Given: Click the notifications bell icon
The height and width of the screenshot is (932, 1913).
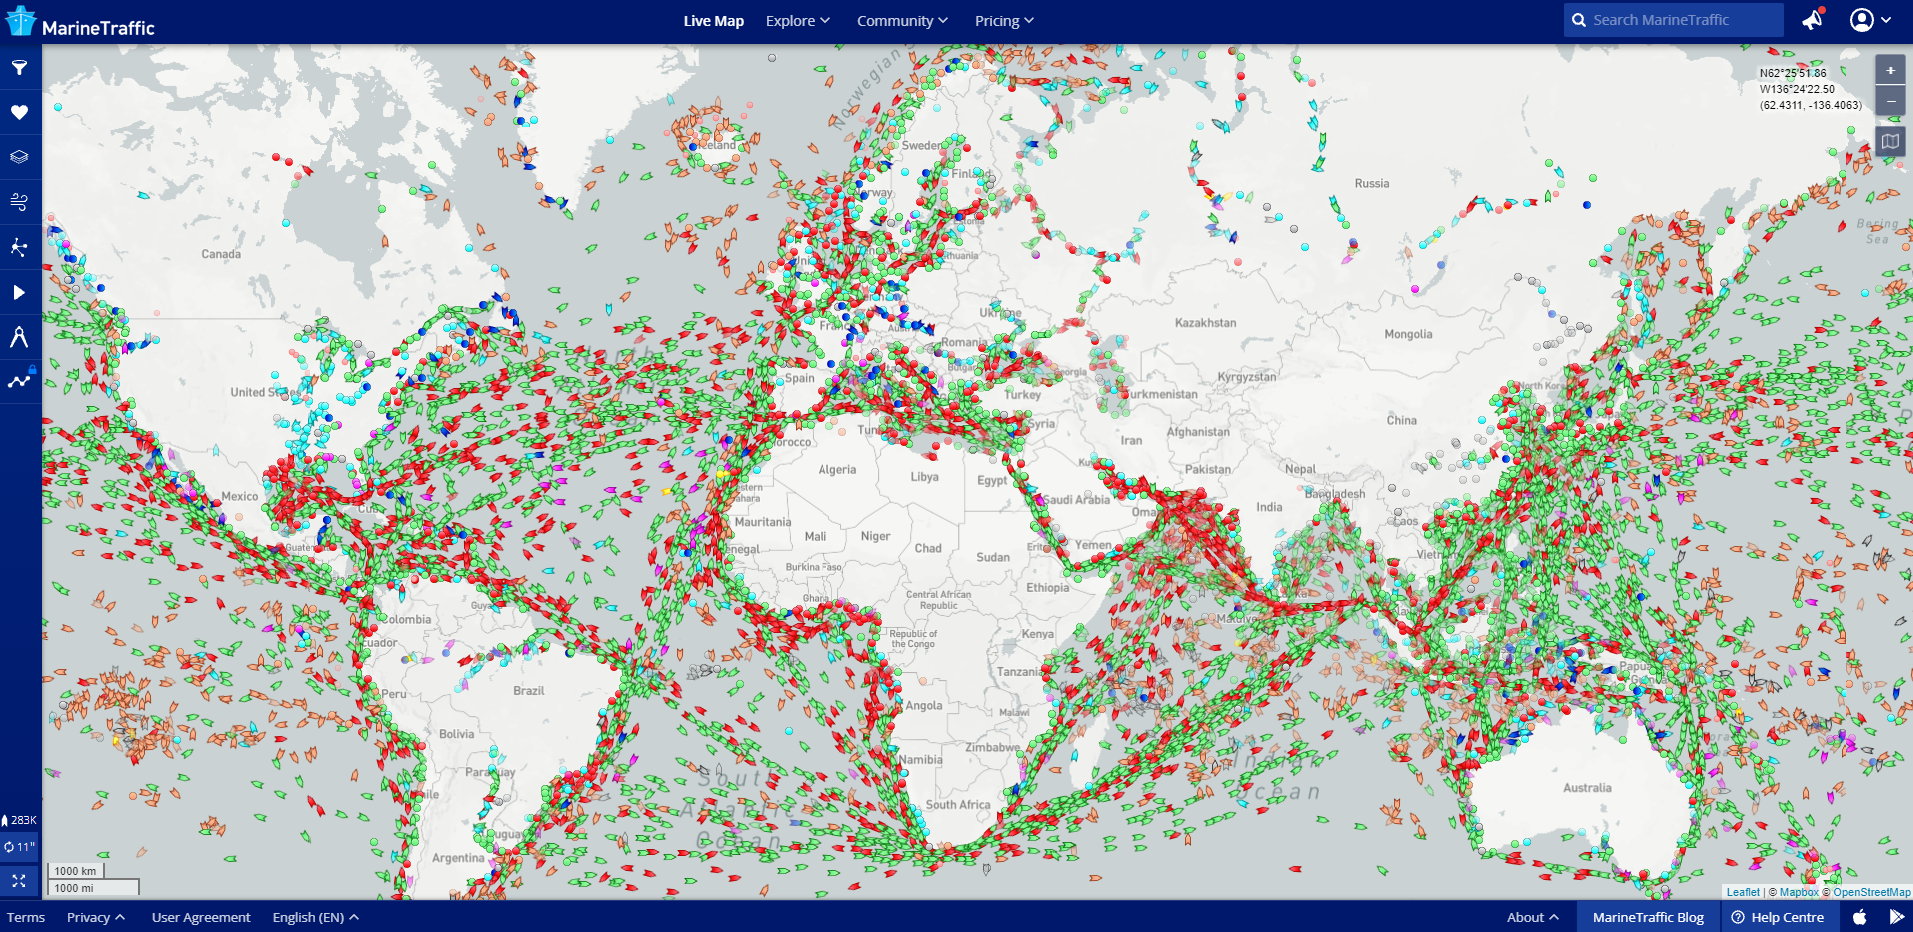Looking at the screenshot, I should pyautogui.click(x=1812, y=20).
